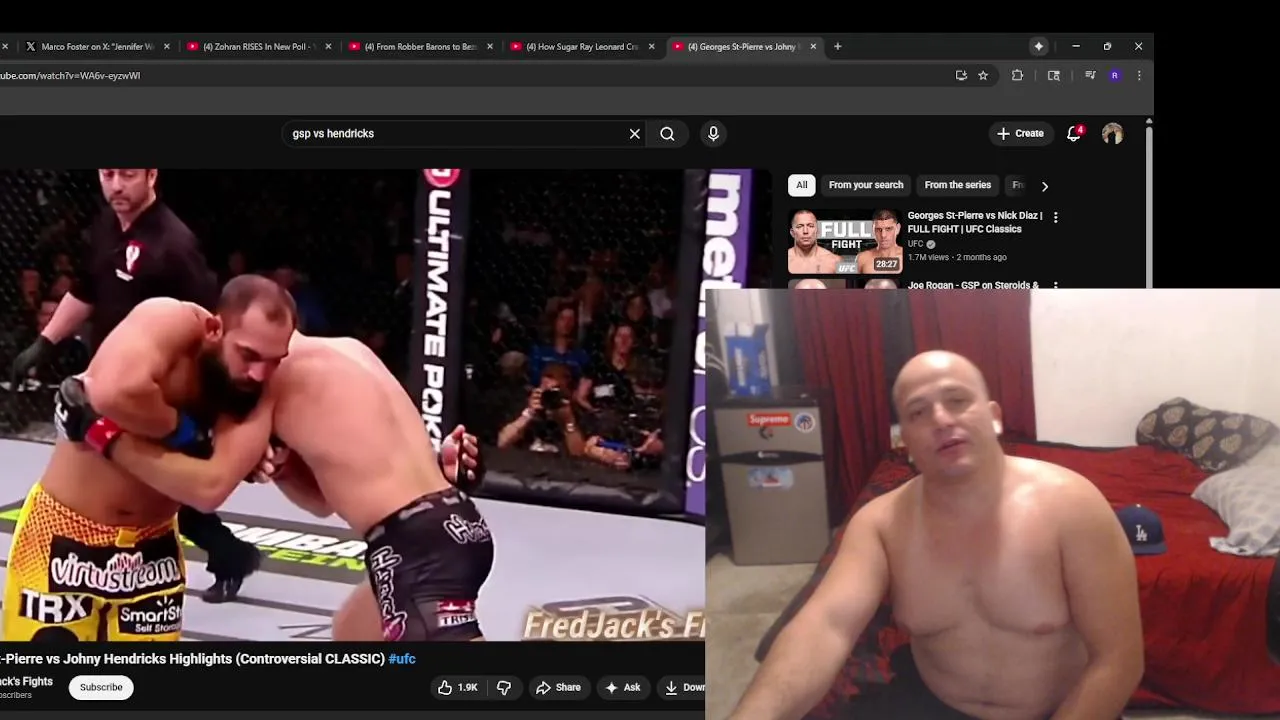The width and height of the screenshot is (1280, 720).
Task: Select the 'All' filter chip
Action: coord(801,185)
